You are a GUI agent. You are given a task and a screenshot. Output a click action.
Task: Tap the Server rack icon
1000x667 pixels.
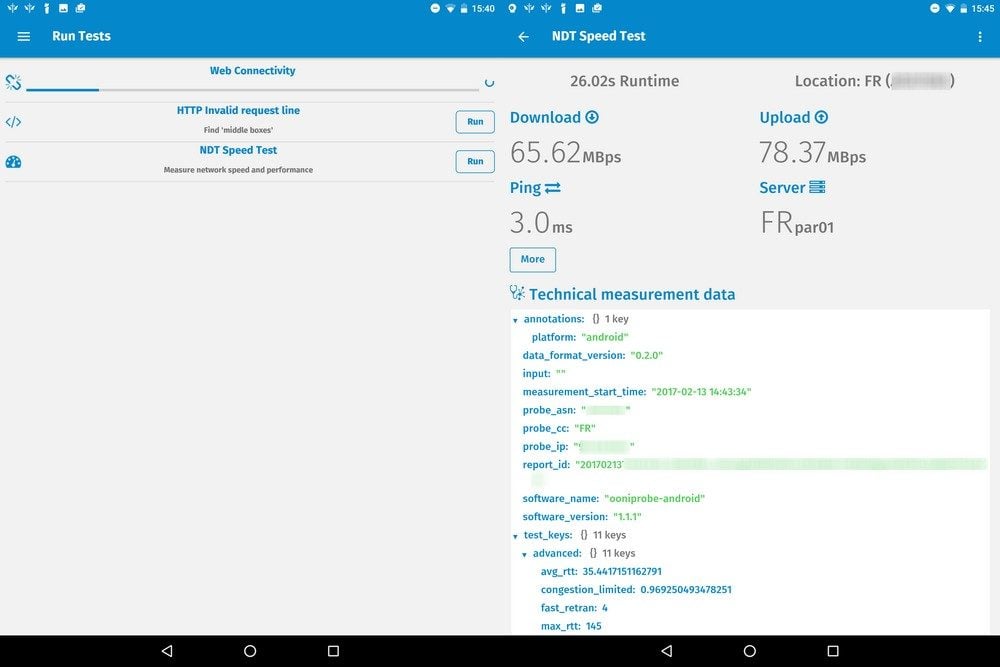coord(817,187)
